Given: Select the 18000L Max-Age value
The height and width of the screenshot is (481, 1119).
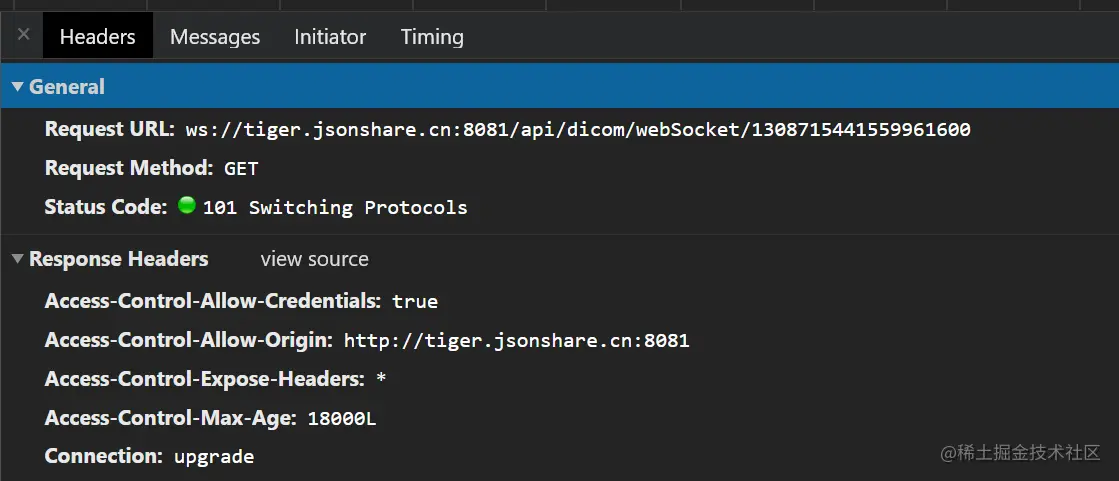Looking at the screenshot, I should coord(342,418).
